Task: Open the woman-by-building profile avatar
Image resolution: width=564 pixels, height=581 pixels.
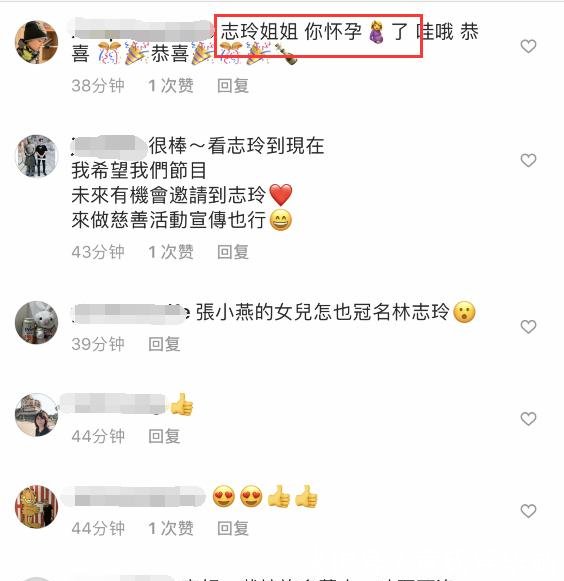Action: tap(36, 415)
